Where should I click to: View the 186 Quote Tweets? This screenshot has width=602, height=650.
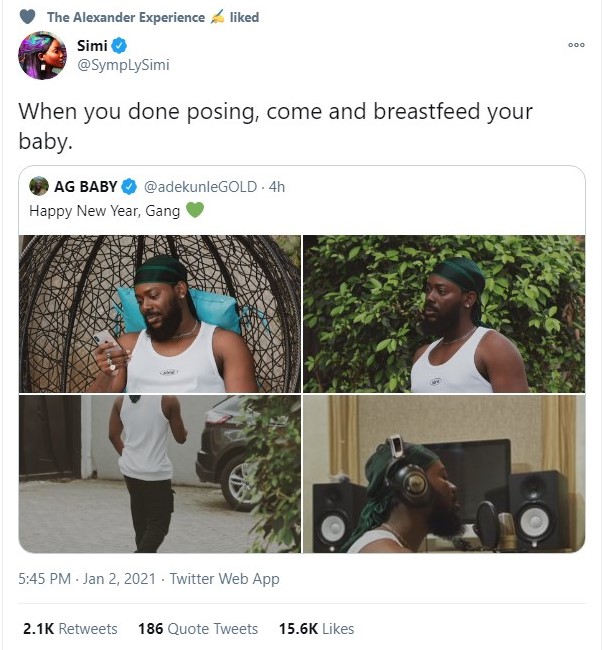(198, 629)
